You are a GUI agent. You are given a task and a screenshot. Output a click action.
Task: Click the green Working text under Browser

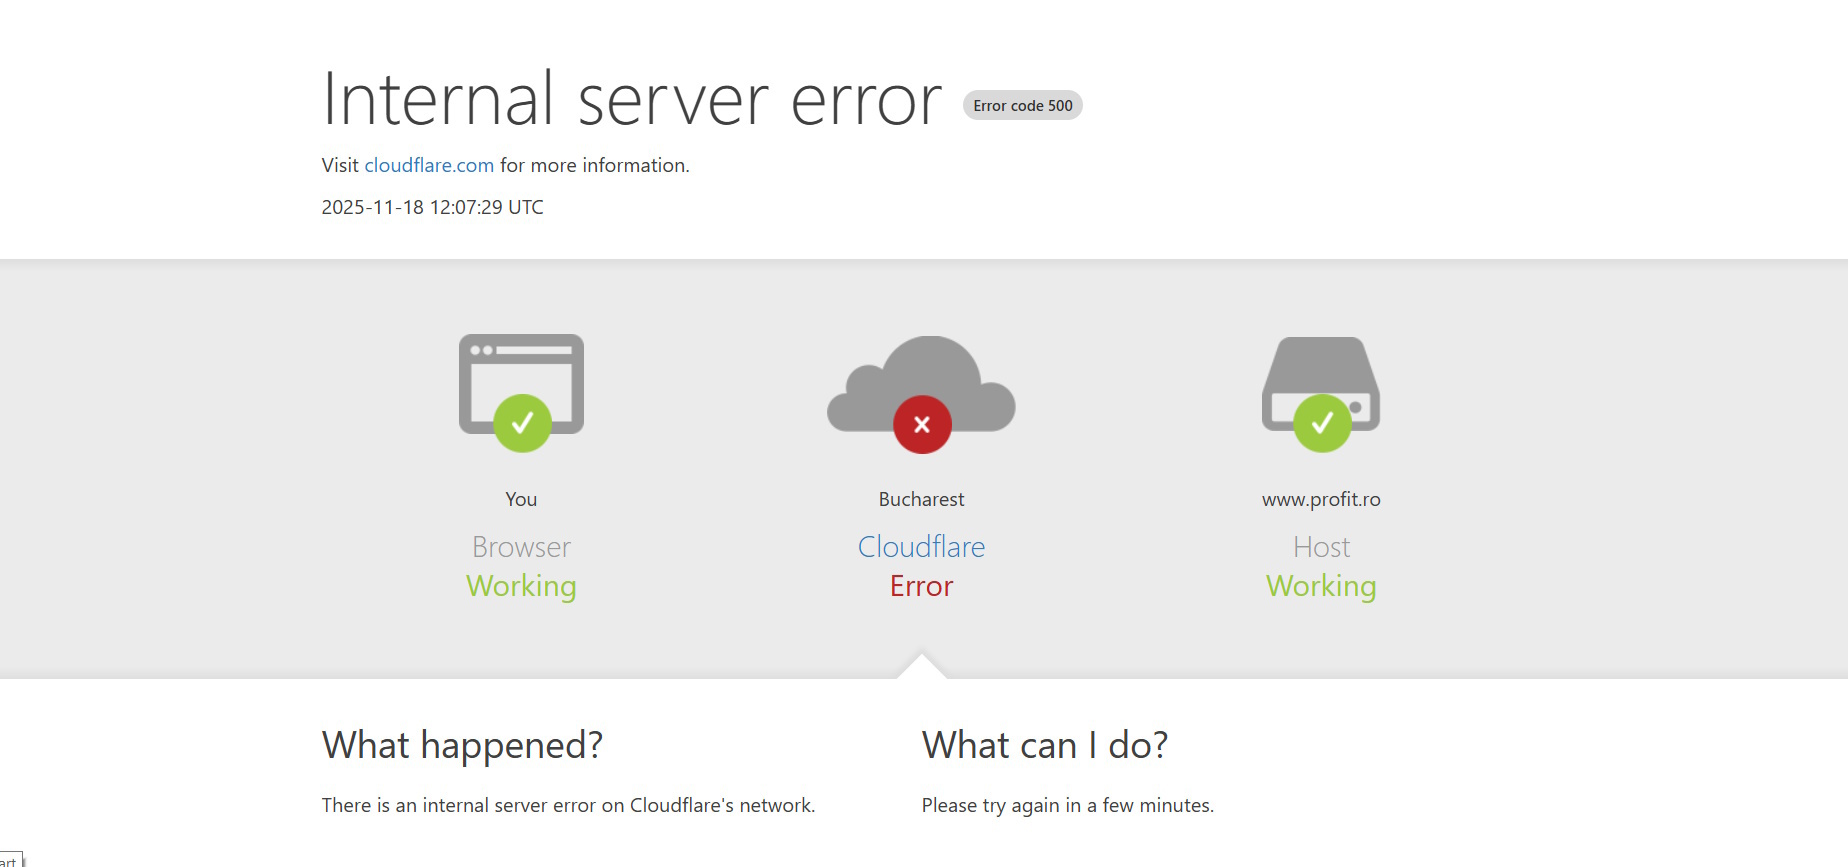pos(521,586)
